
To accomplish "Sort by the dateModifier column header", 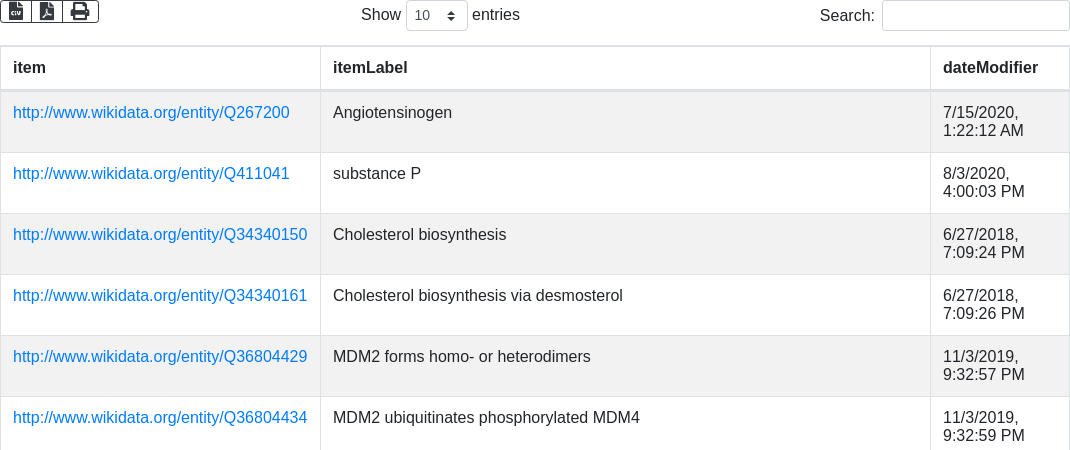I will [x=1000, y=68].
